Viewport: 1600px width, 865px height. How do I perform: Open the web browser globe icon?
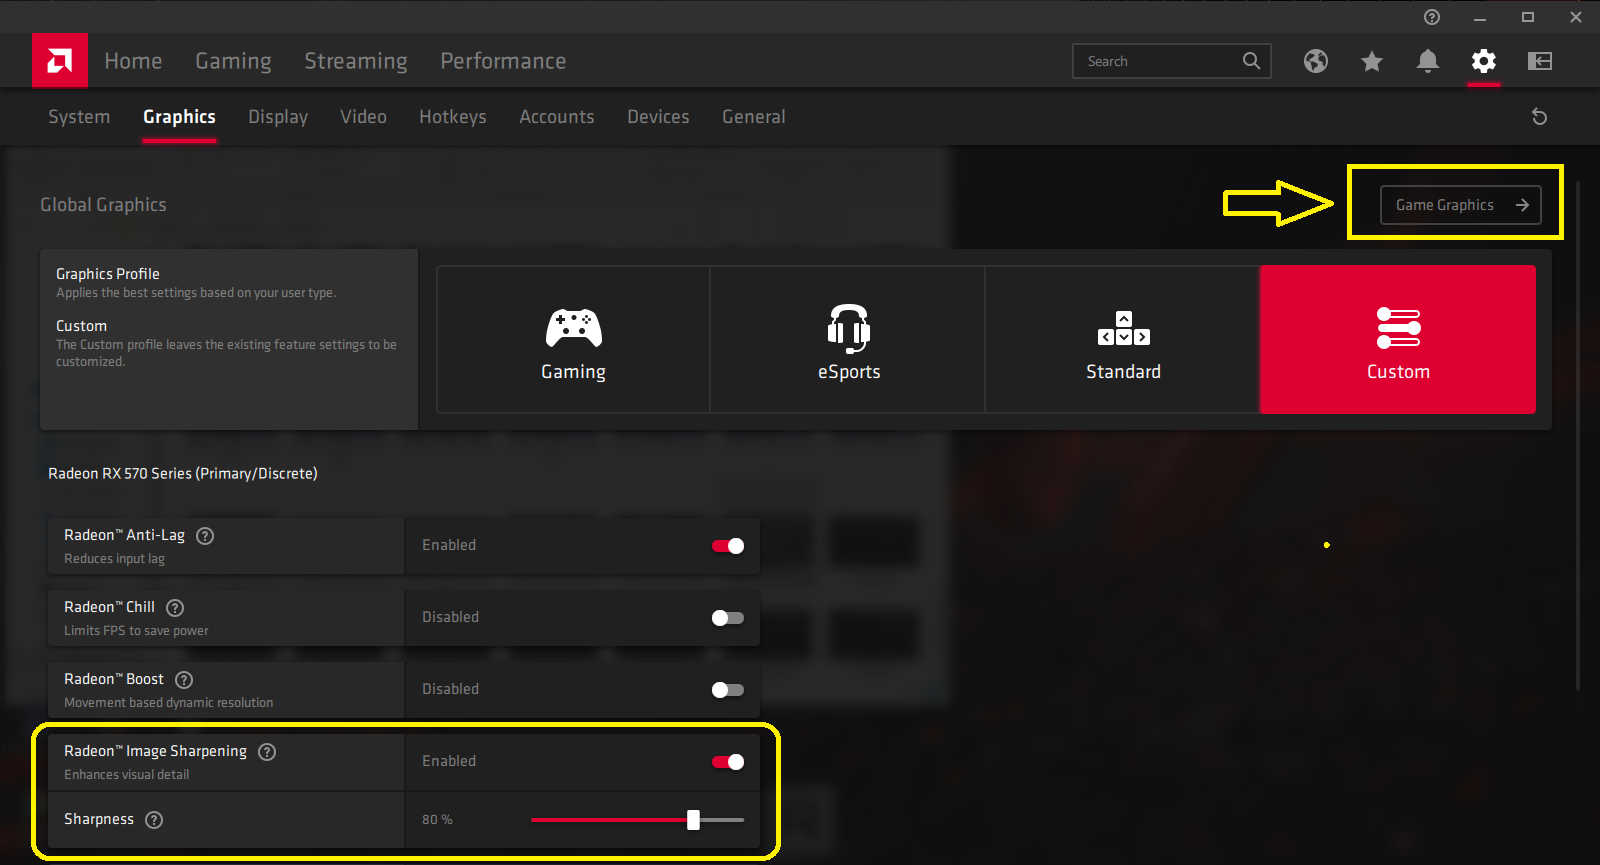(1316, 61)
